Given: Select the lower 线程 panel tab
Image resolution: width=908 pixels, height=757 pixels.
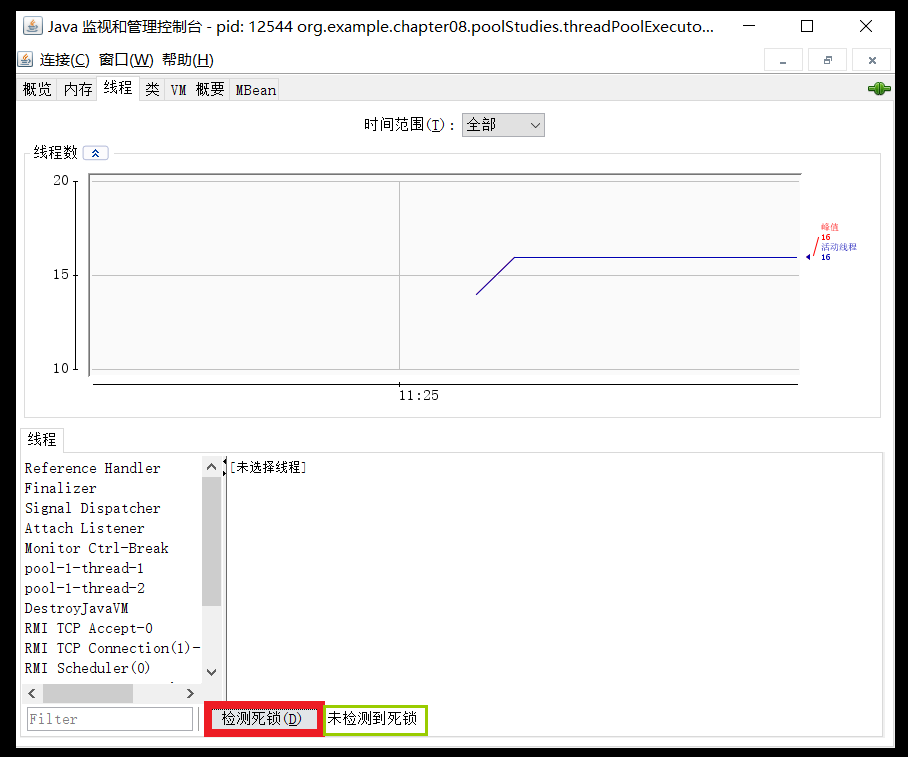Looking at the screenshot, I should tap(42, 440).
